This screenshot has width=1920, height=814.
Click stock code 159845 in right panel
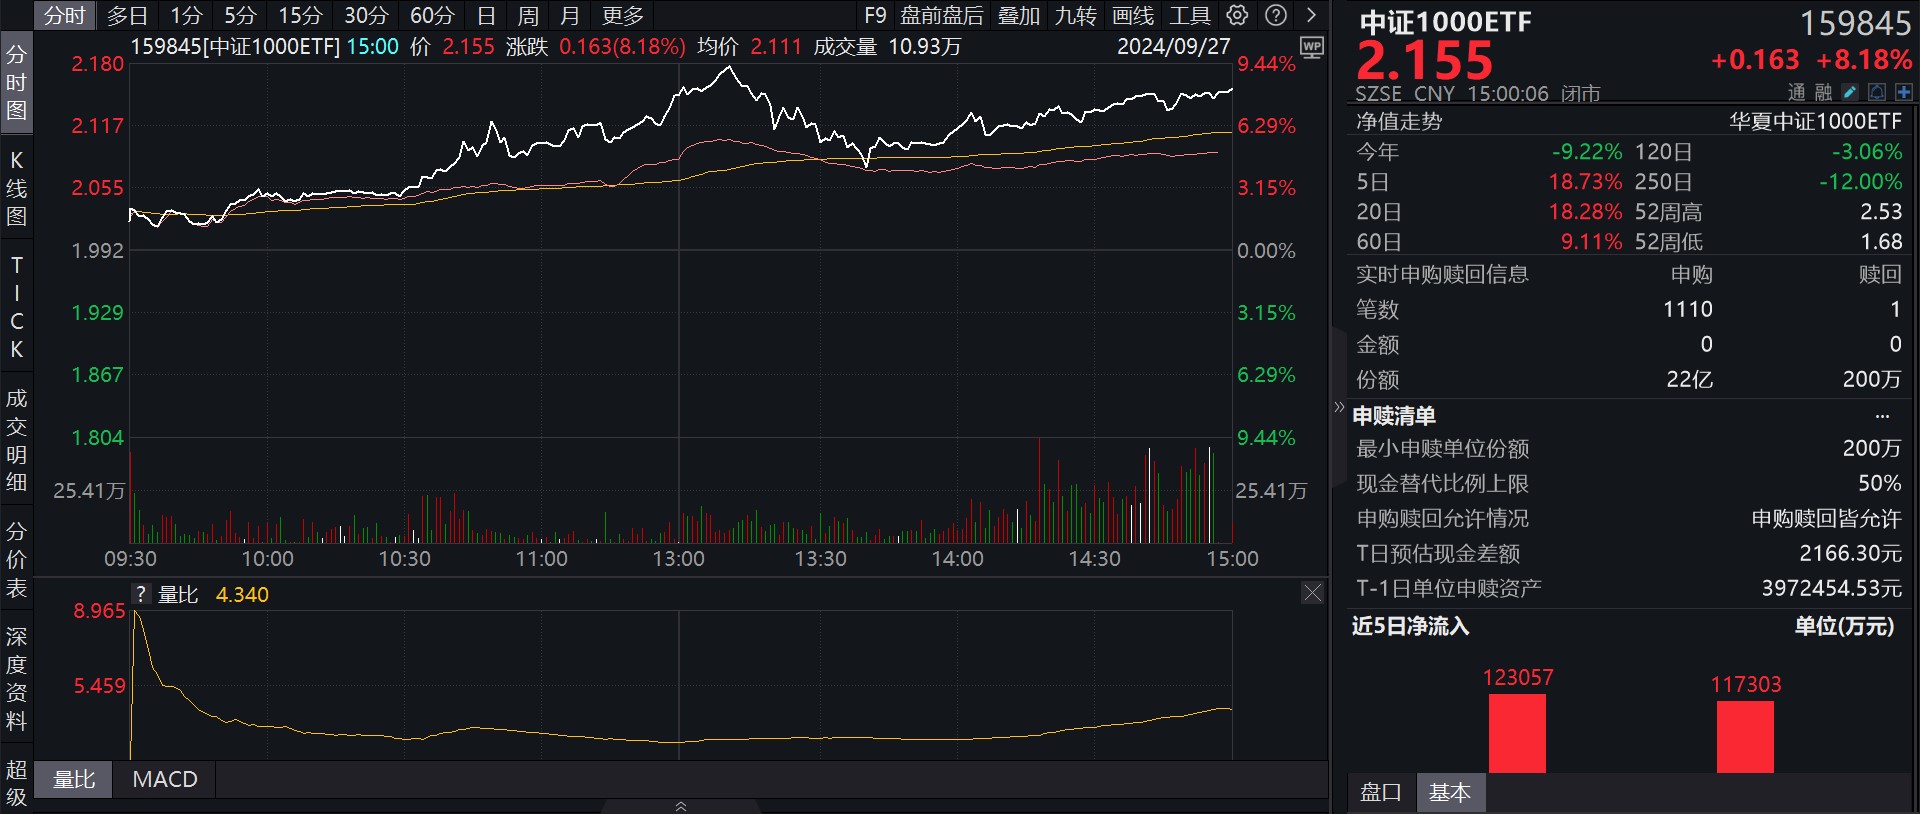tap(1855, 23)
